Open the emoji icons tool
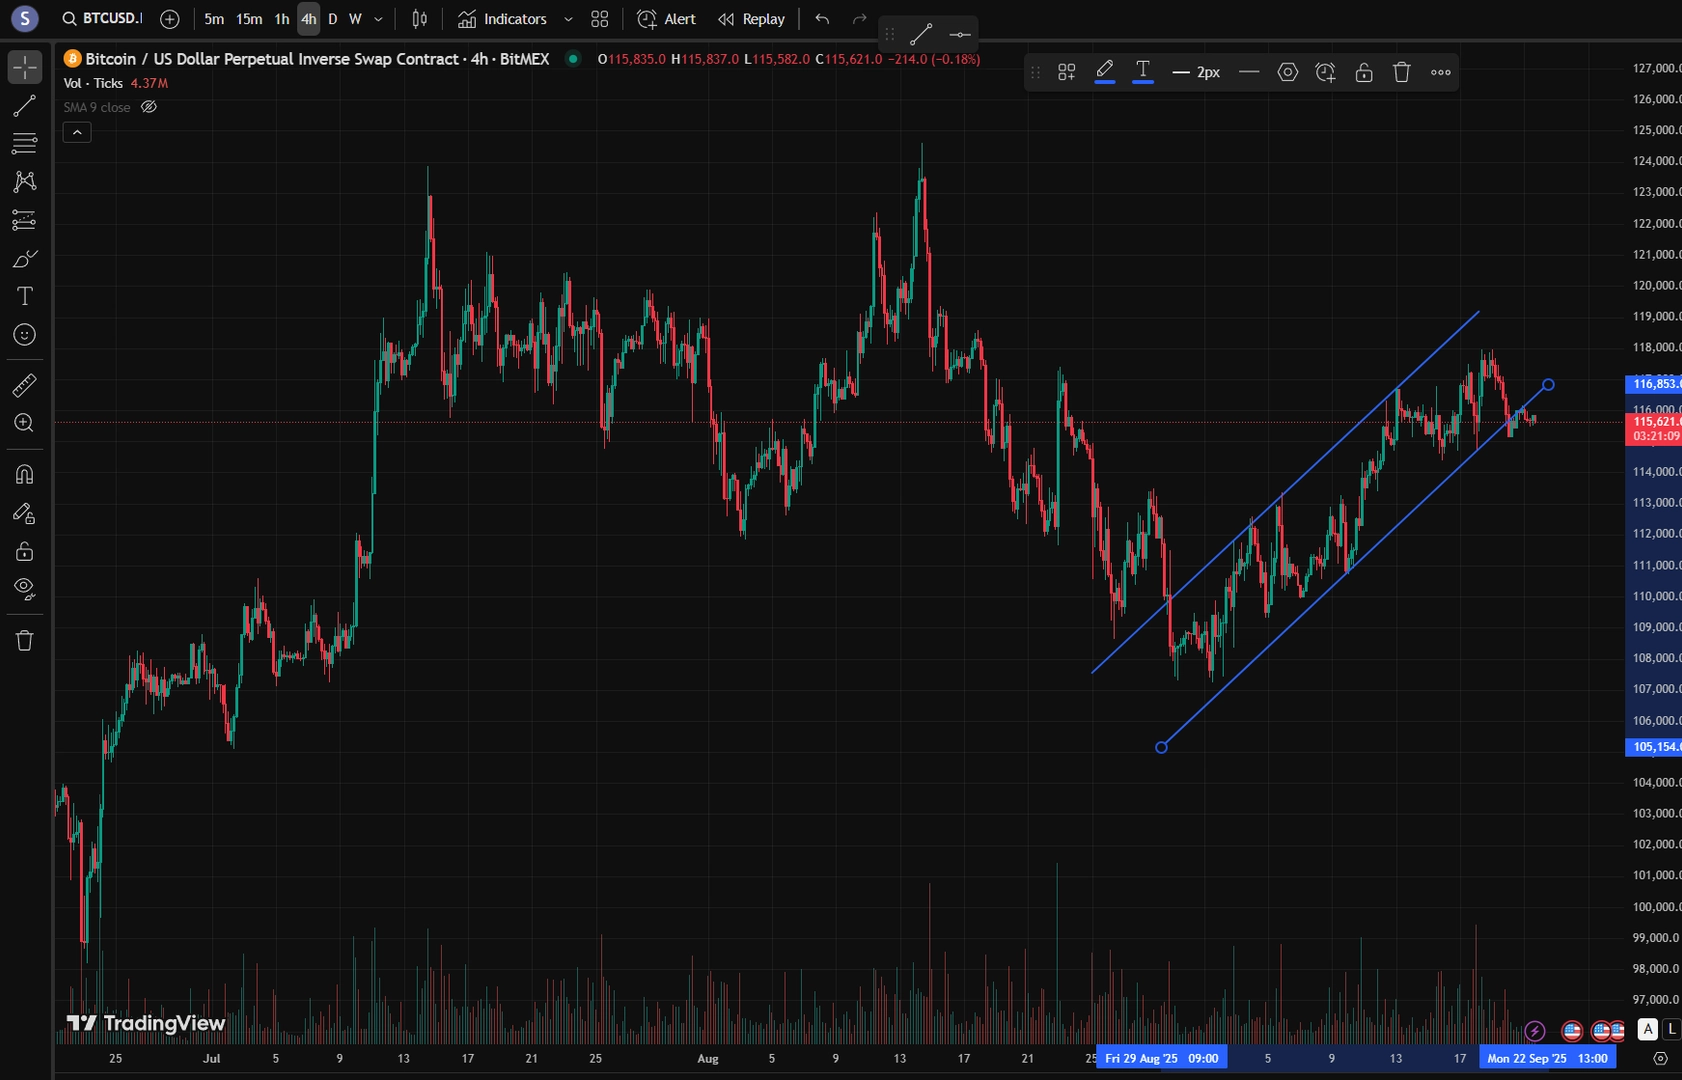 [25, 335]
